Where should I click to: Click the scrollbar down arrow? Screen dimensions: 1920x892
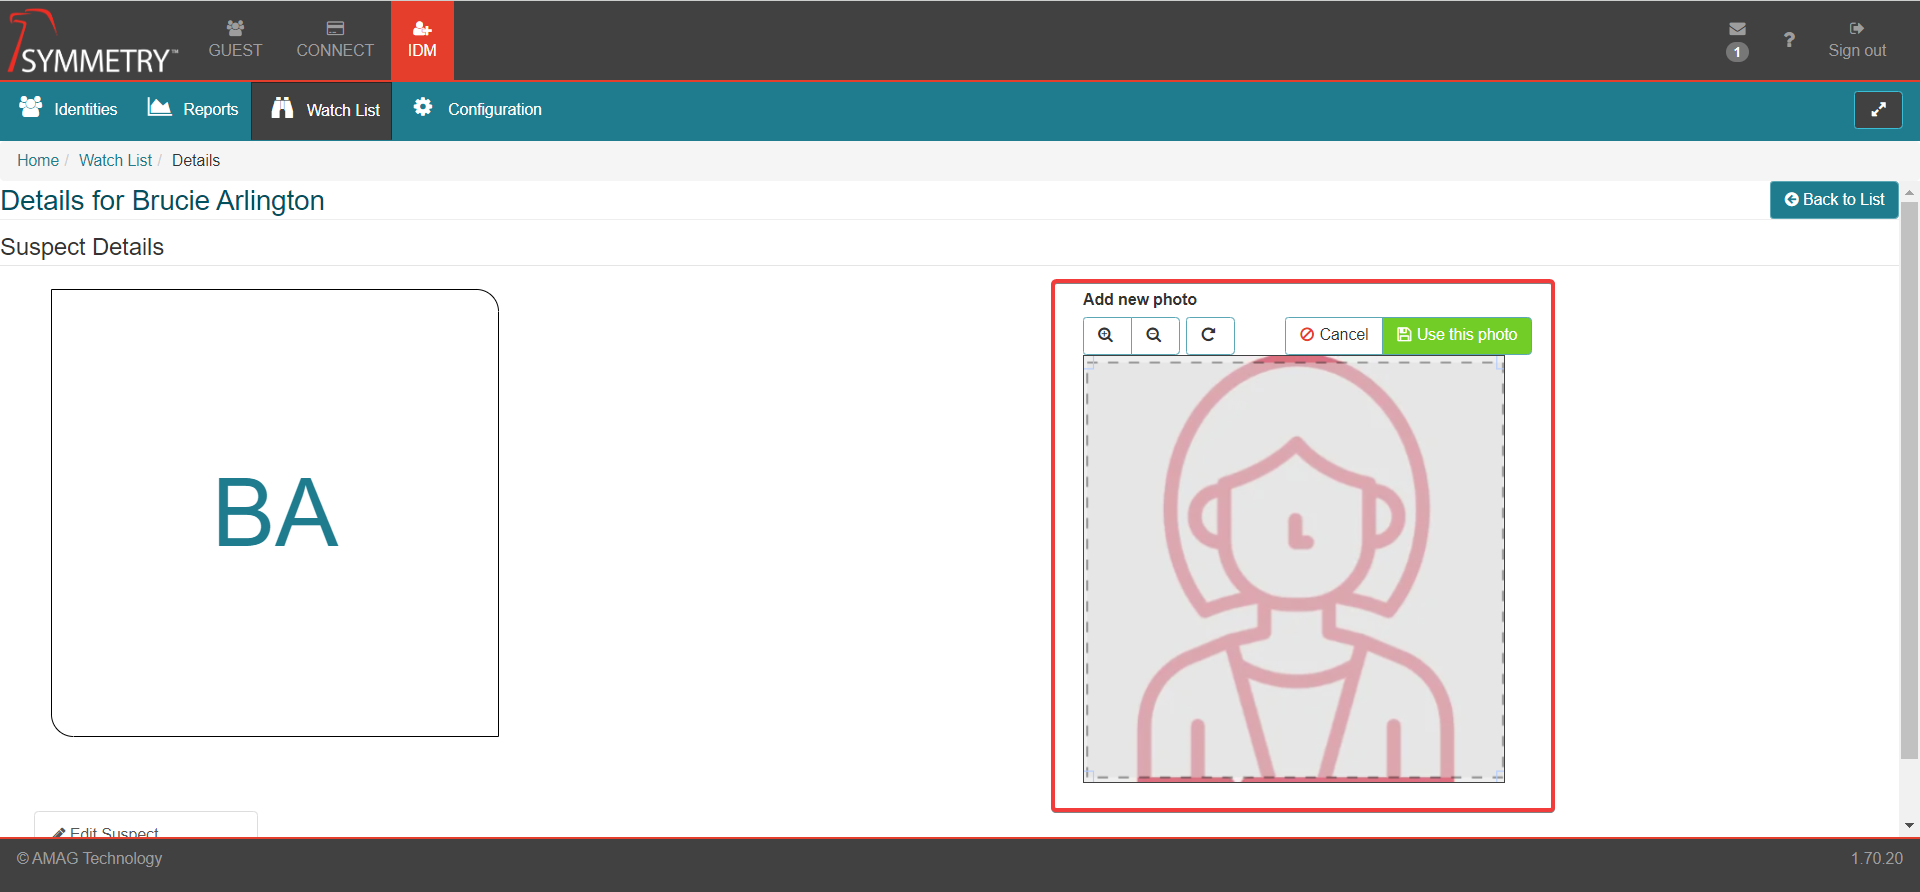click(x=1909, y=826)
